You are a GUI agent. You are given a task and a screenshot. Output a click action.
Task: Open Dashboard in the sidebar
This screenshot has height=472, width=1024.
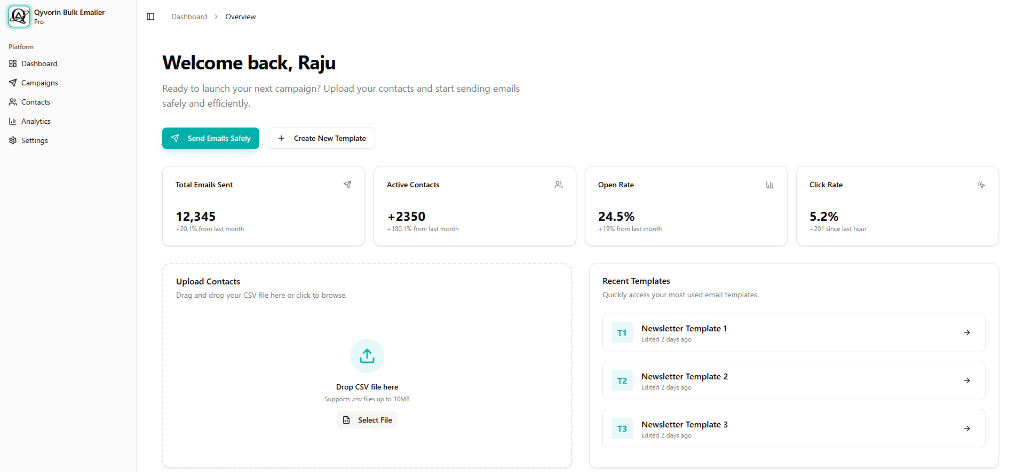click(x=69, y=63)
